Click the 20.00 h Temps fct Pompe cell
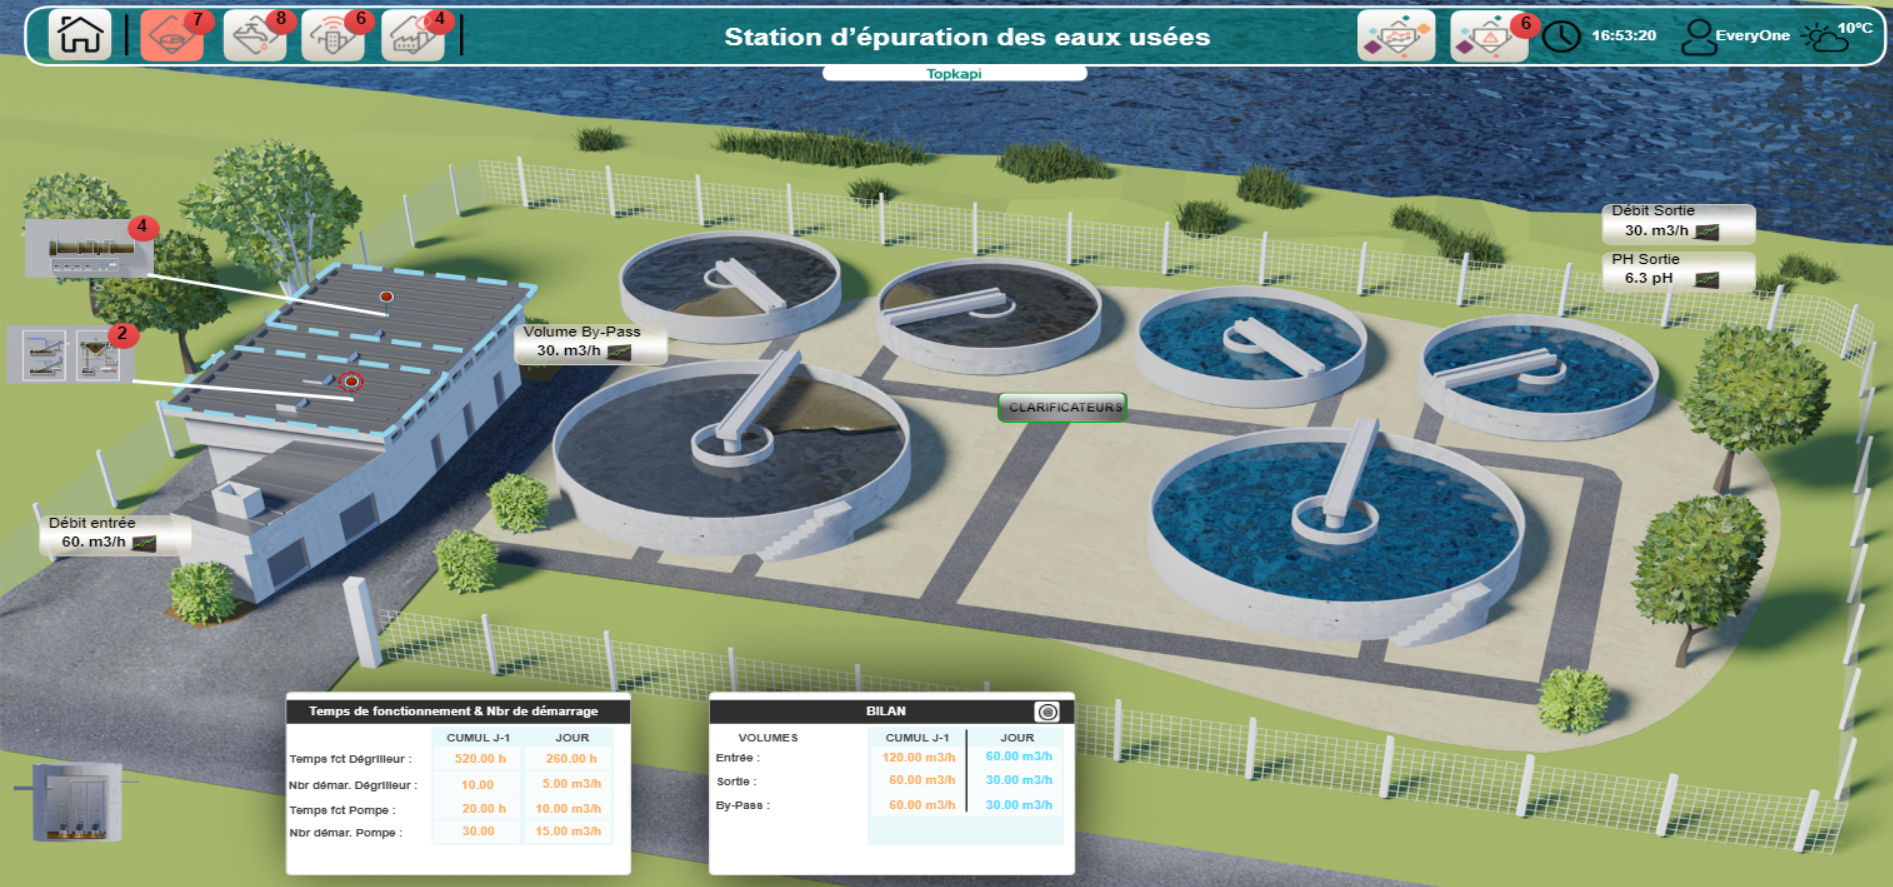The height and width of the screenshot is (887, 1893). [x=479, y=808]
